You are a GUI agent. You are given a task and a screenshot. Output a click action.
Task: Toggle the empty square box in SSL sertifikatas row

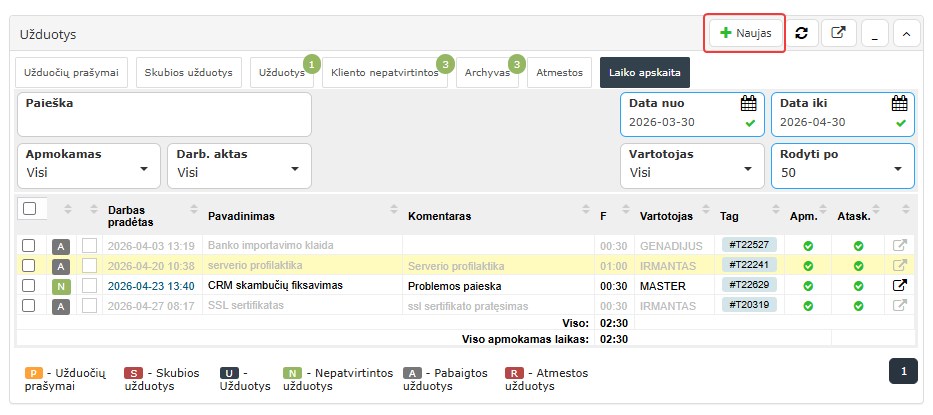tap(89, 306)
